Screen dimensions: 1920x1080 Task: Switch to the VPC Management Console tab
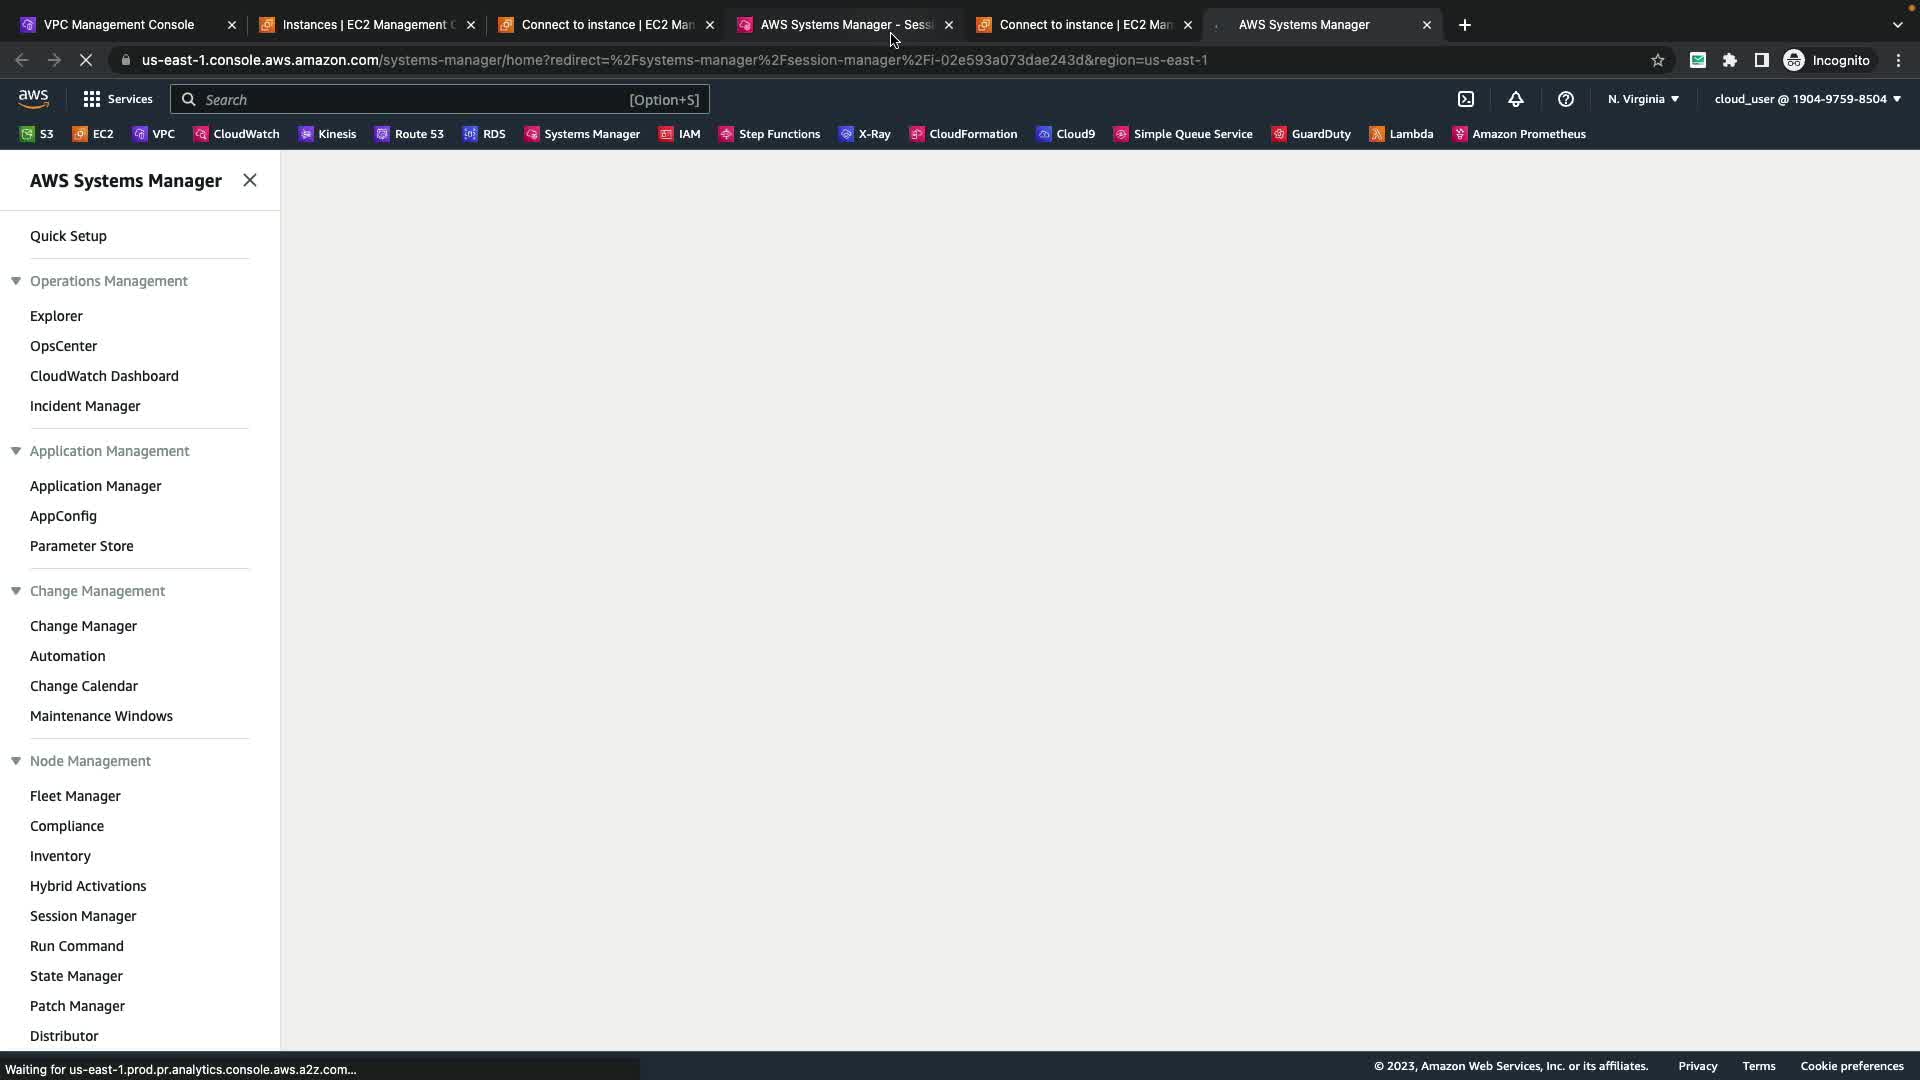click(x=119, y=24)
